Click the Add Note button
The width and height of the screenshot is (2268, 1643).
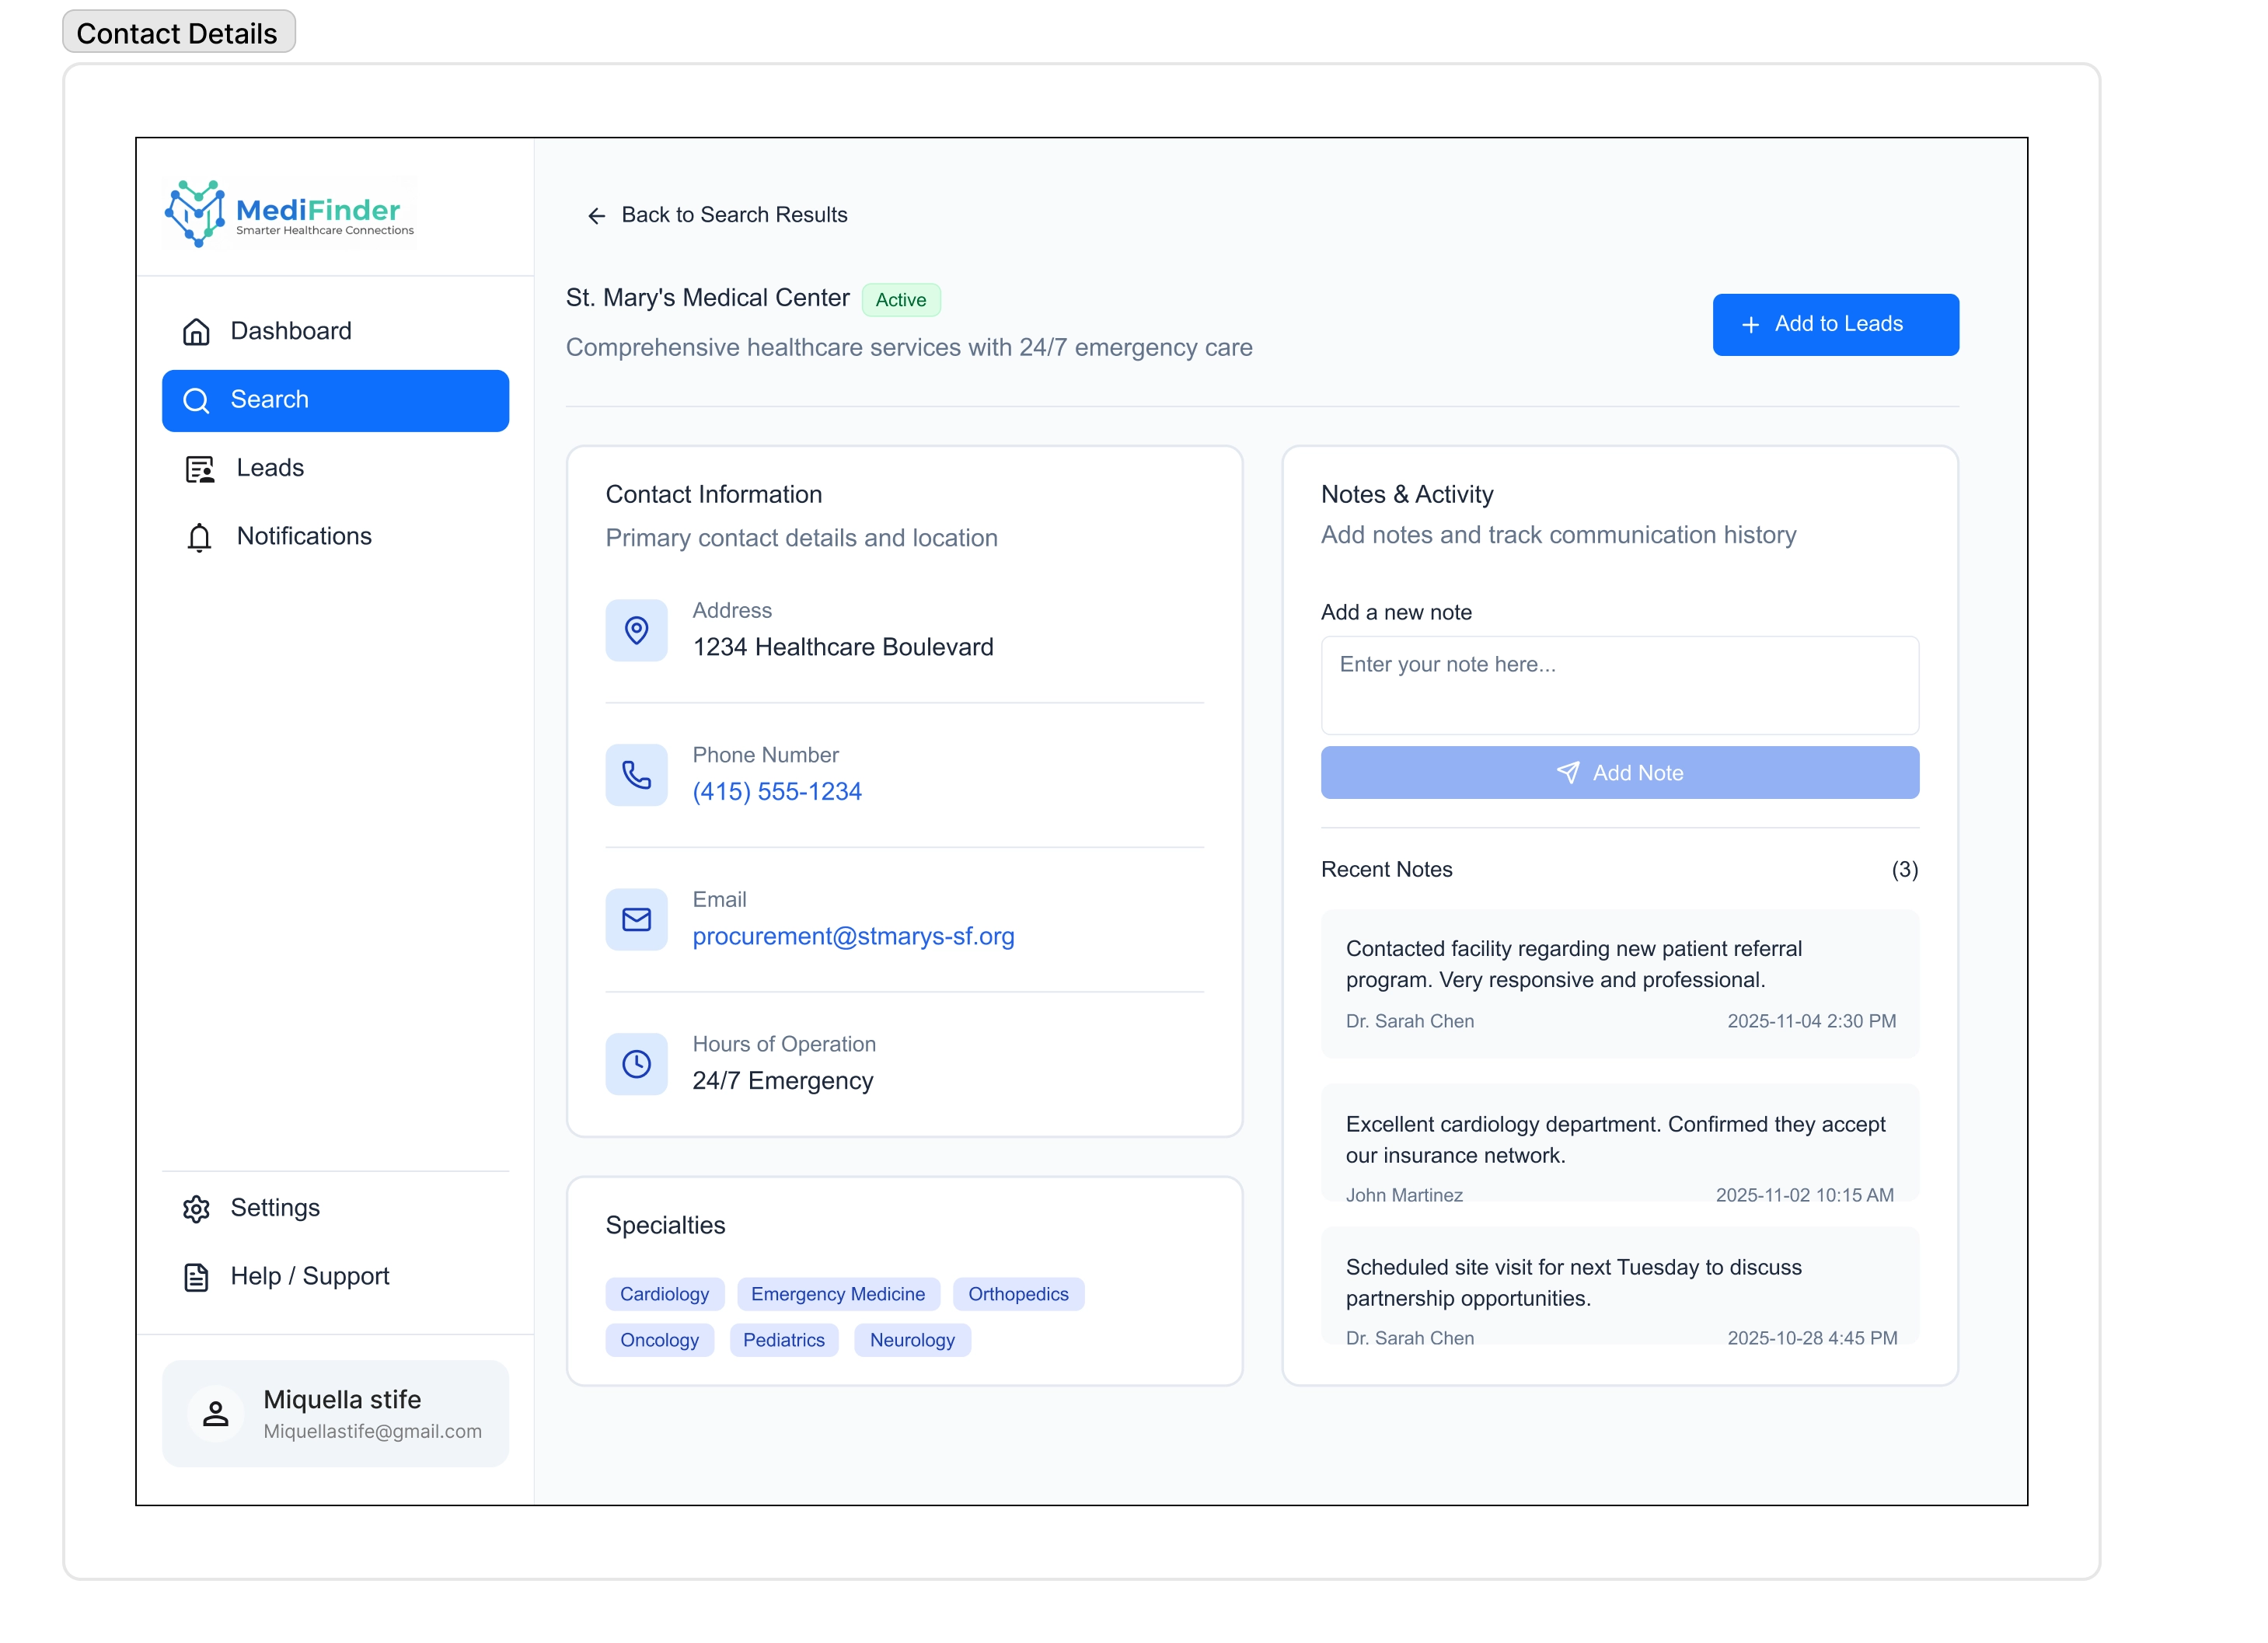(1619, 773)
